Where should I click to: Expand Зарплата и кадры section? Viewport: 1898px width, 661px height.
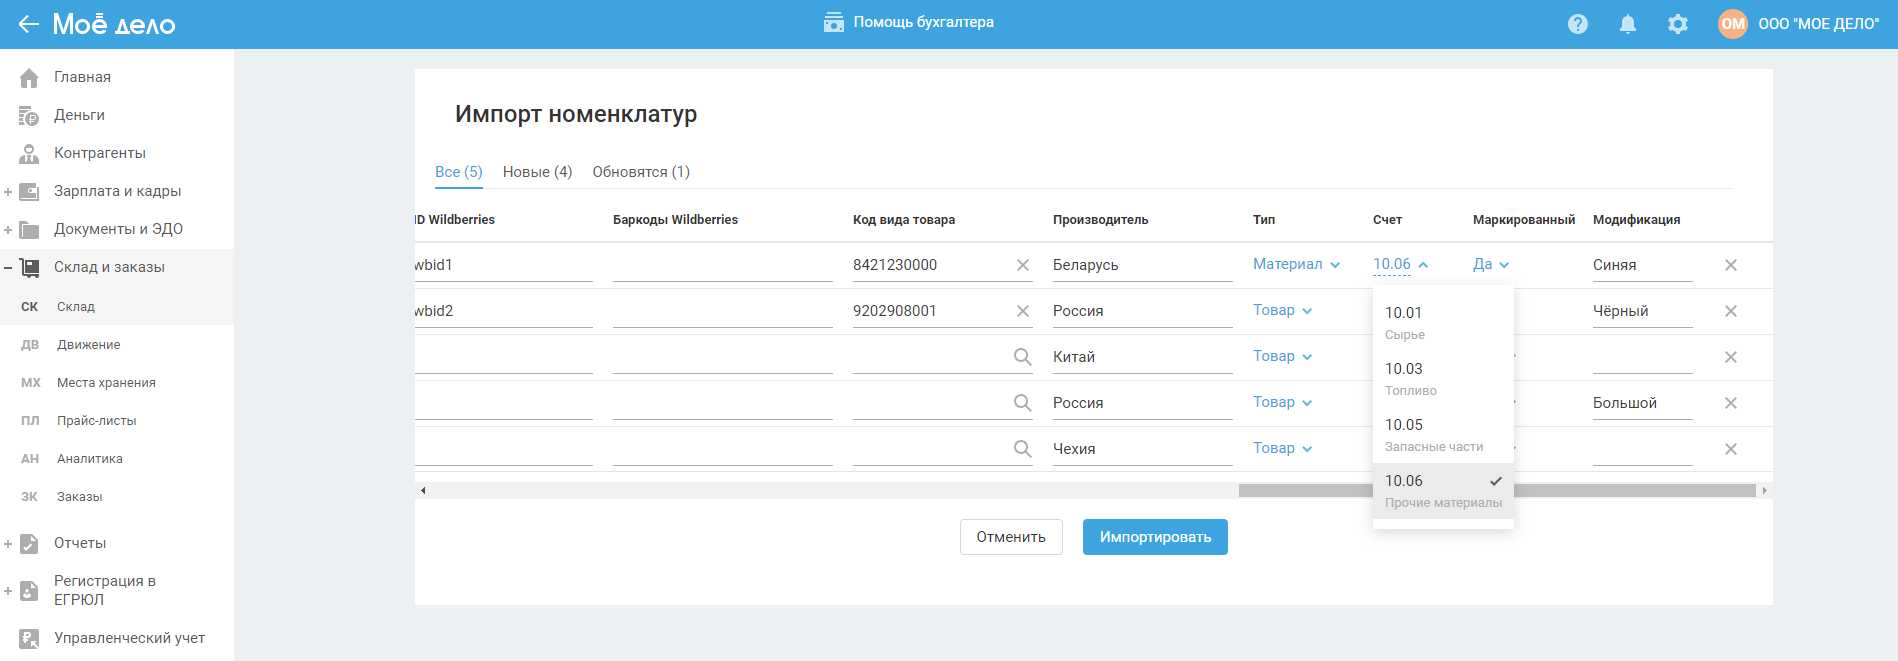click(x=8, y=192)
